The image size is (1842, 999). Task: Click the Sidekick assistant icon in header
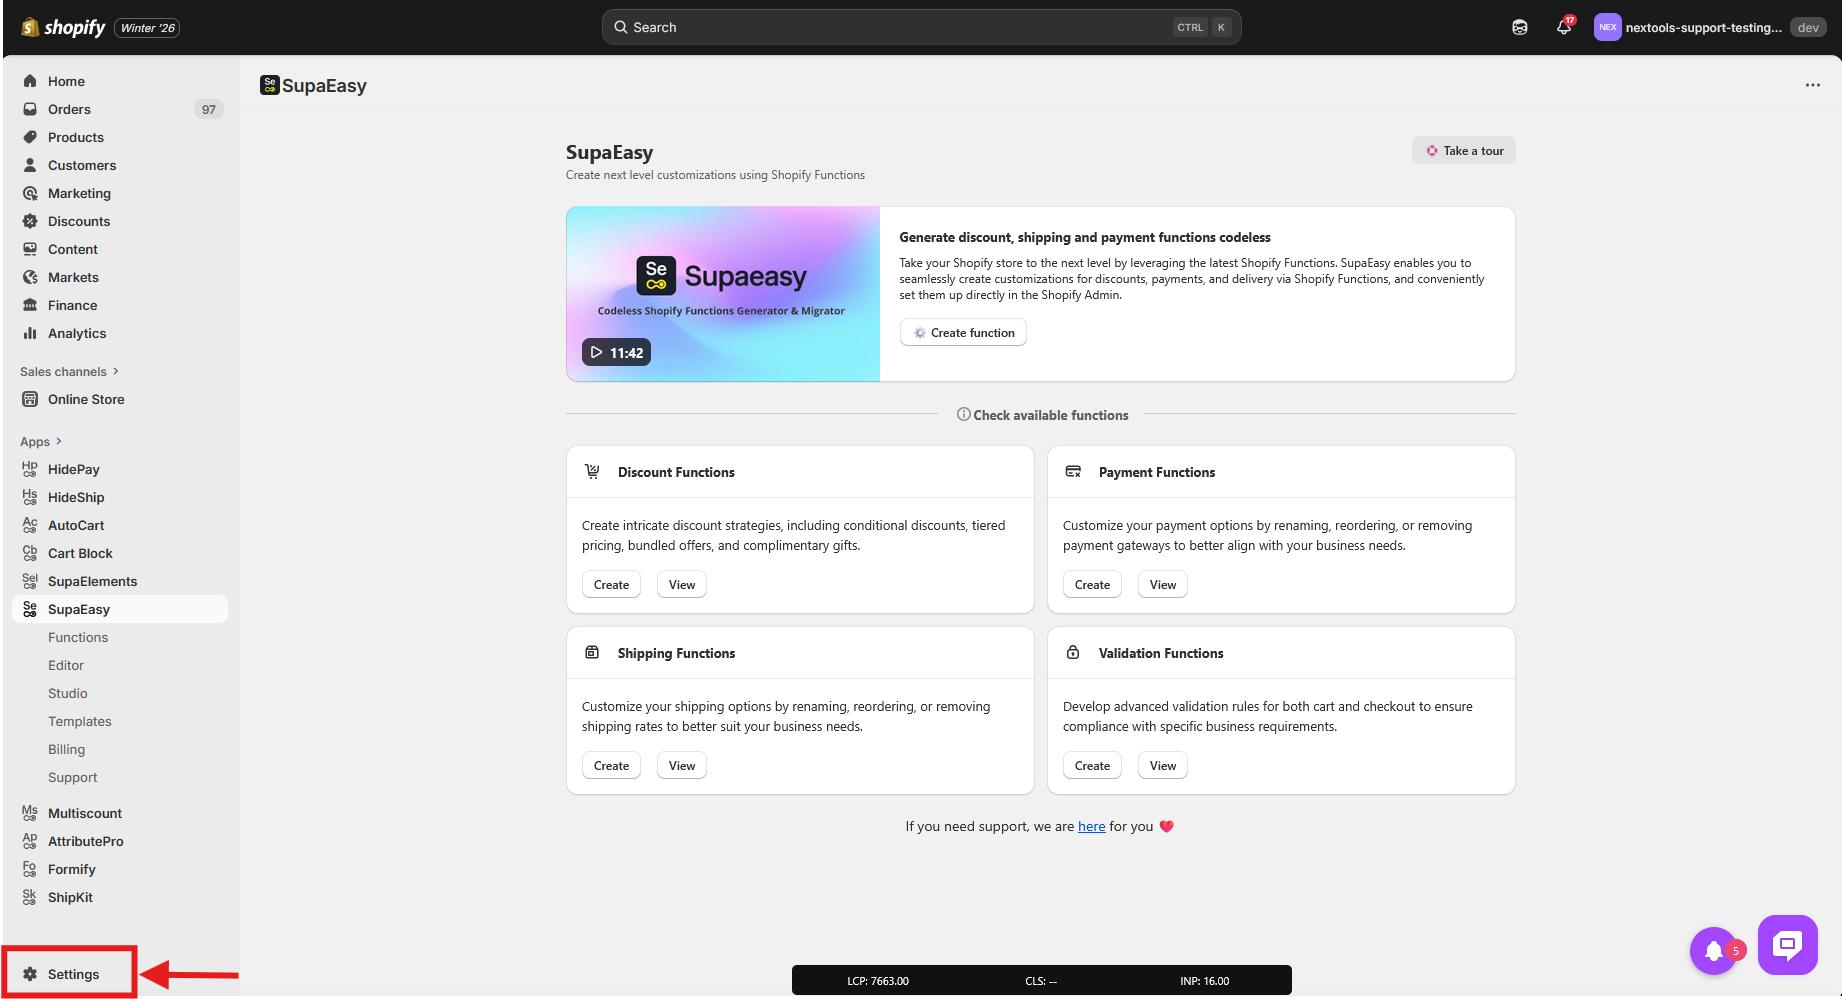[1519, 28]
